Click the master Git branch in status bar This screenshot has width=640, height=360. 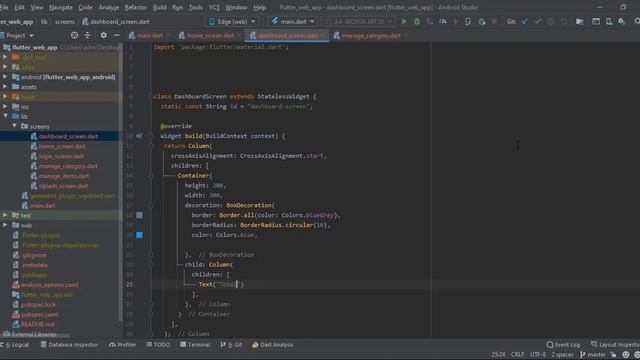(x=592, y=355)
